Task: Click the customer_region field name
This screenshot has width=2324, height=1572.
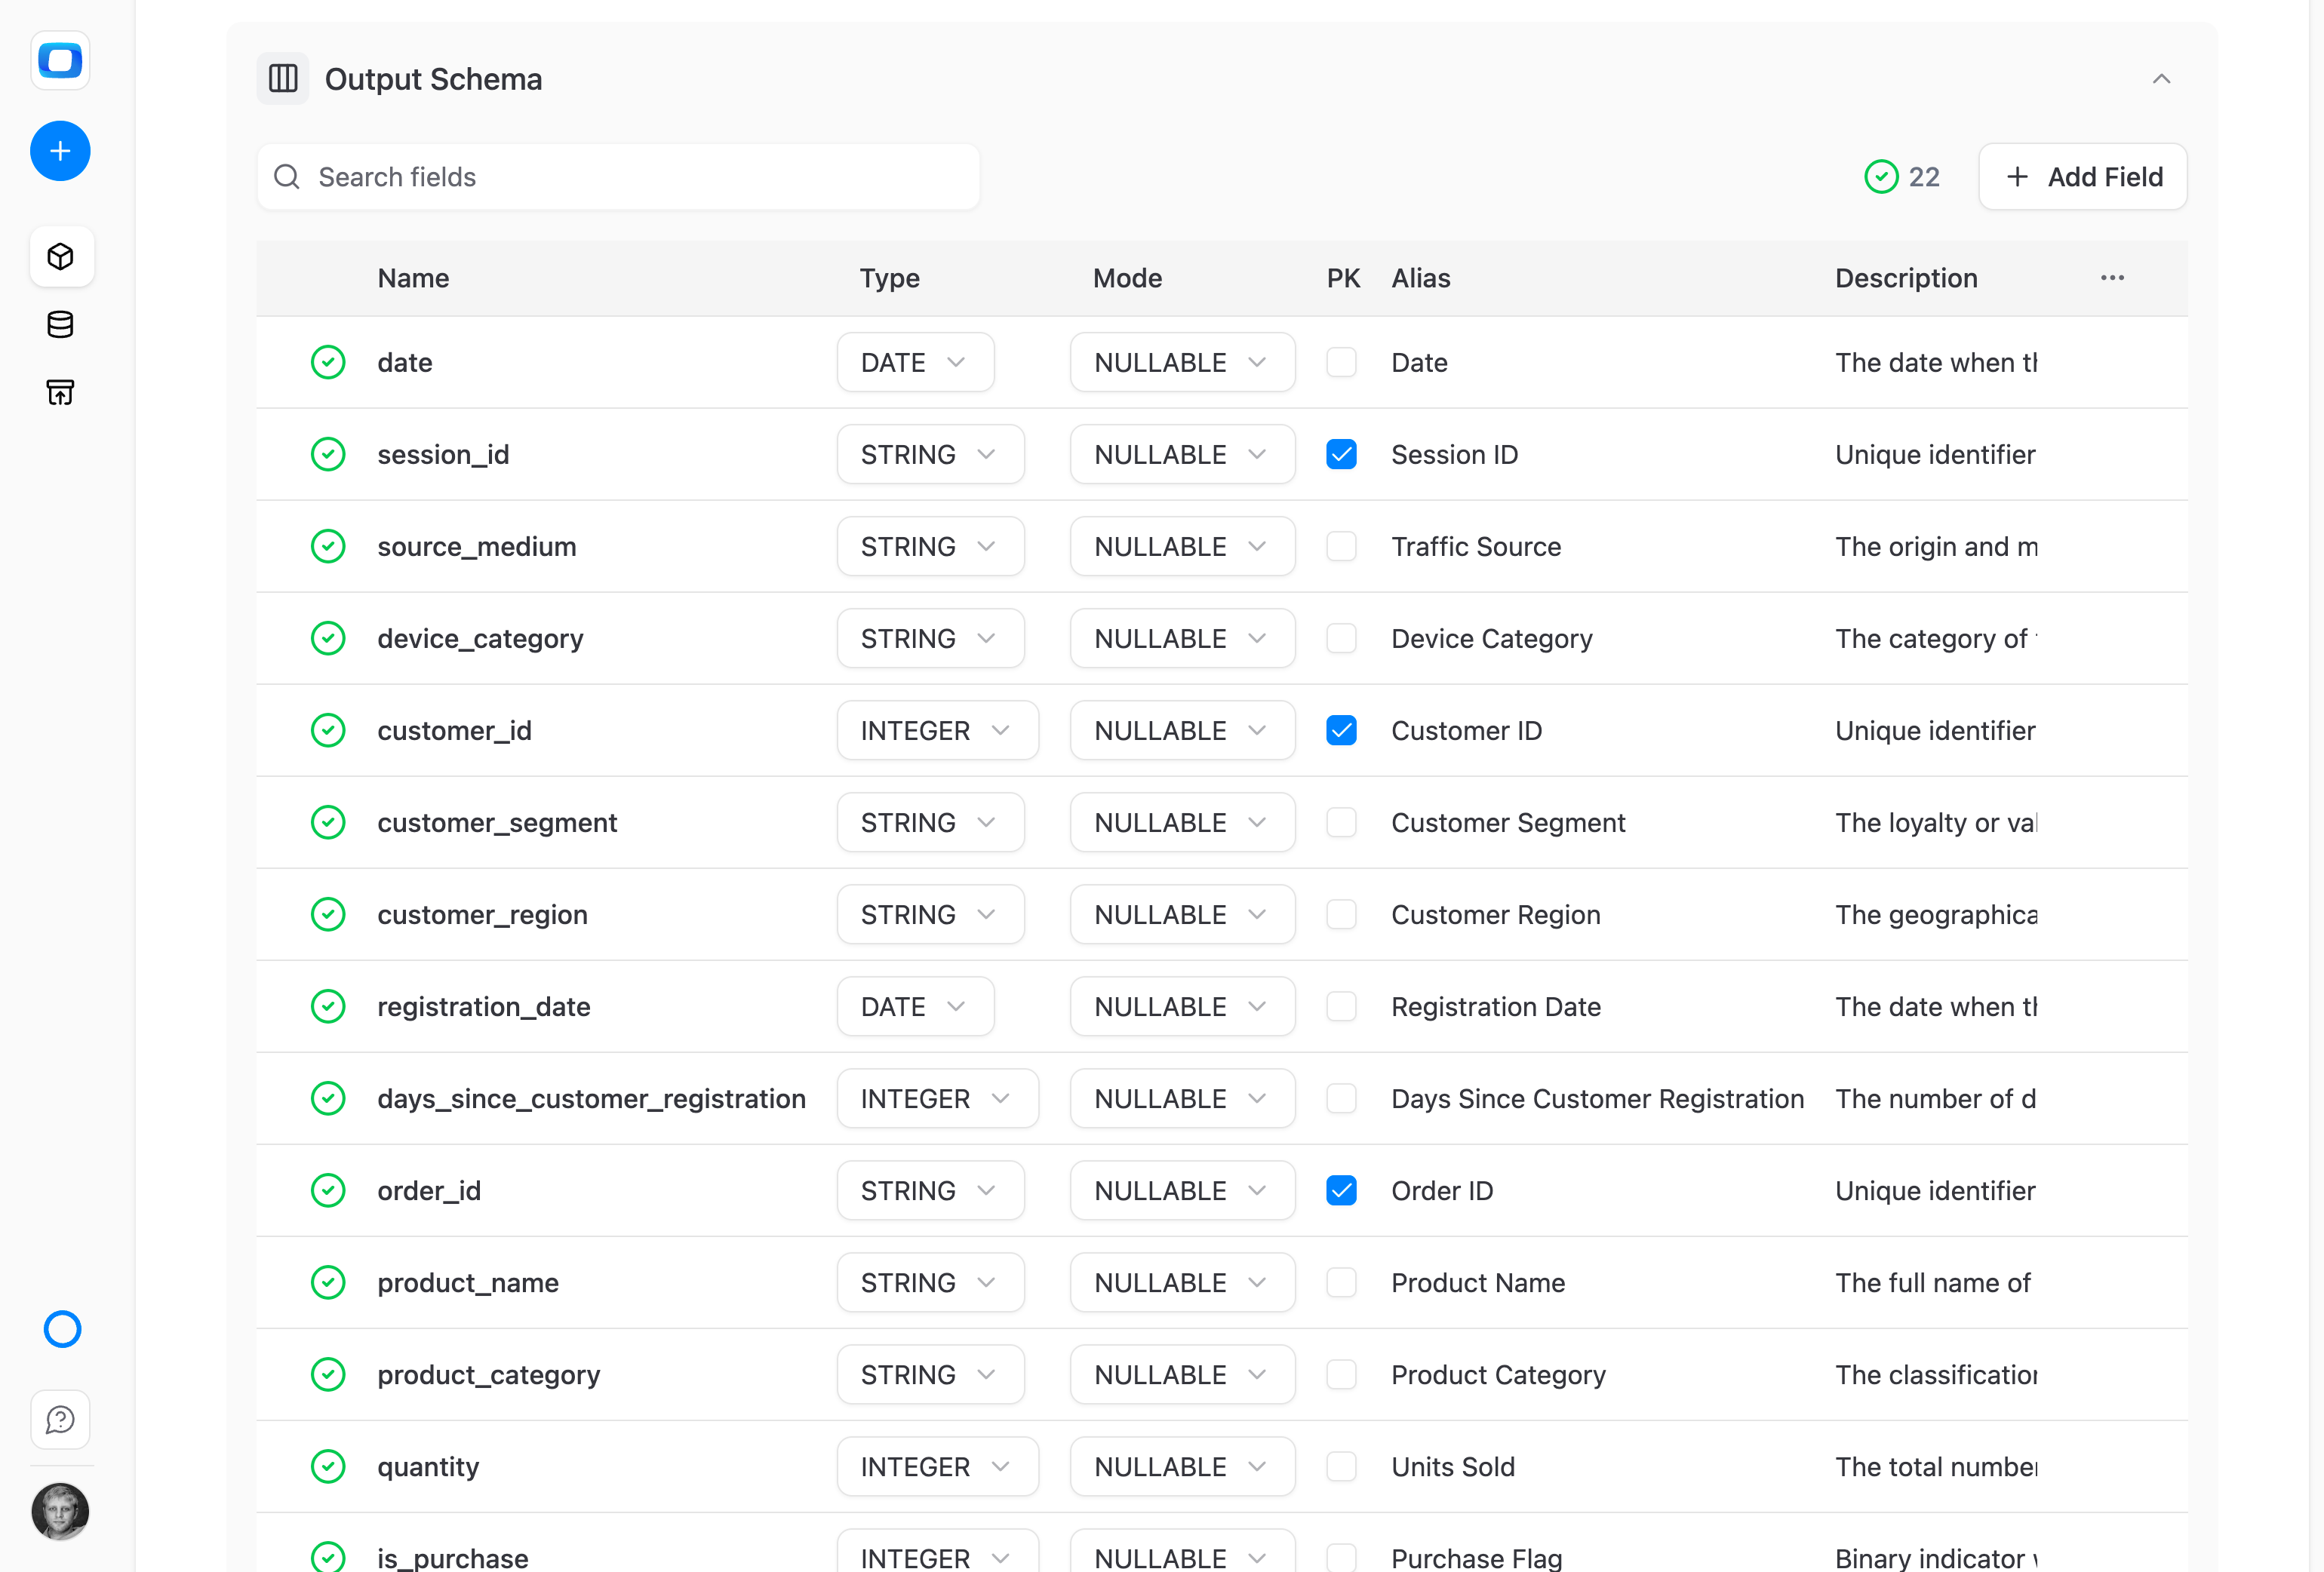Action: pos(482,914)
